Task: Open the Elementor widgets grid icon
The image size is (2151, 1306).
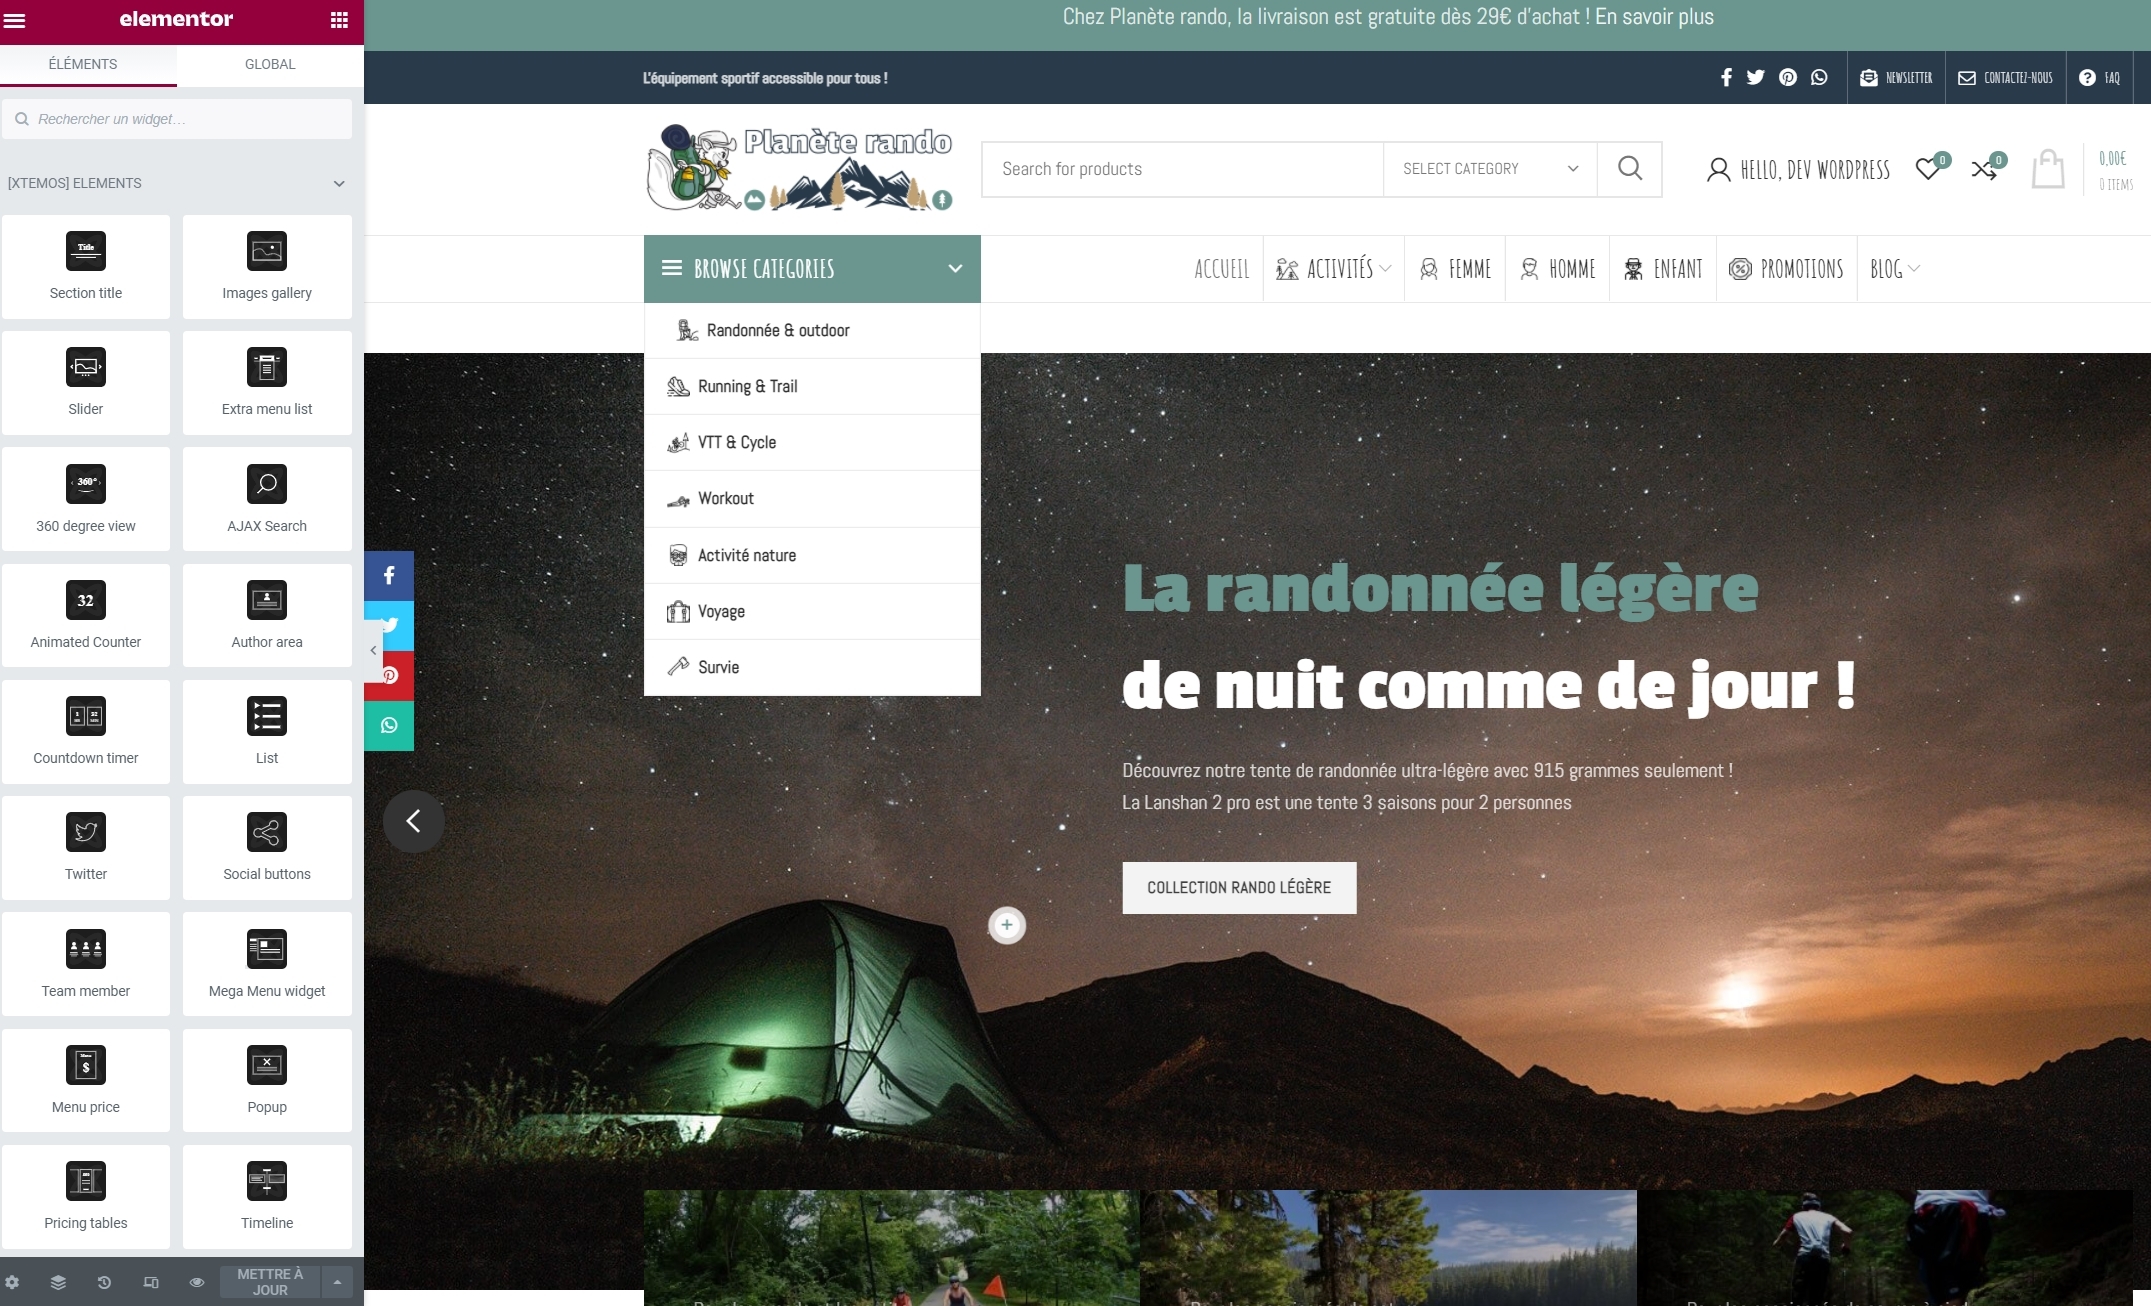Action: pos(339,20)
